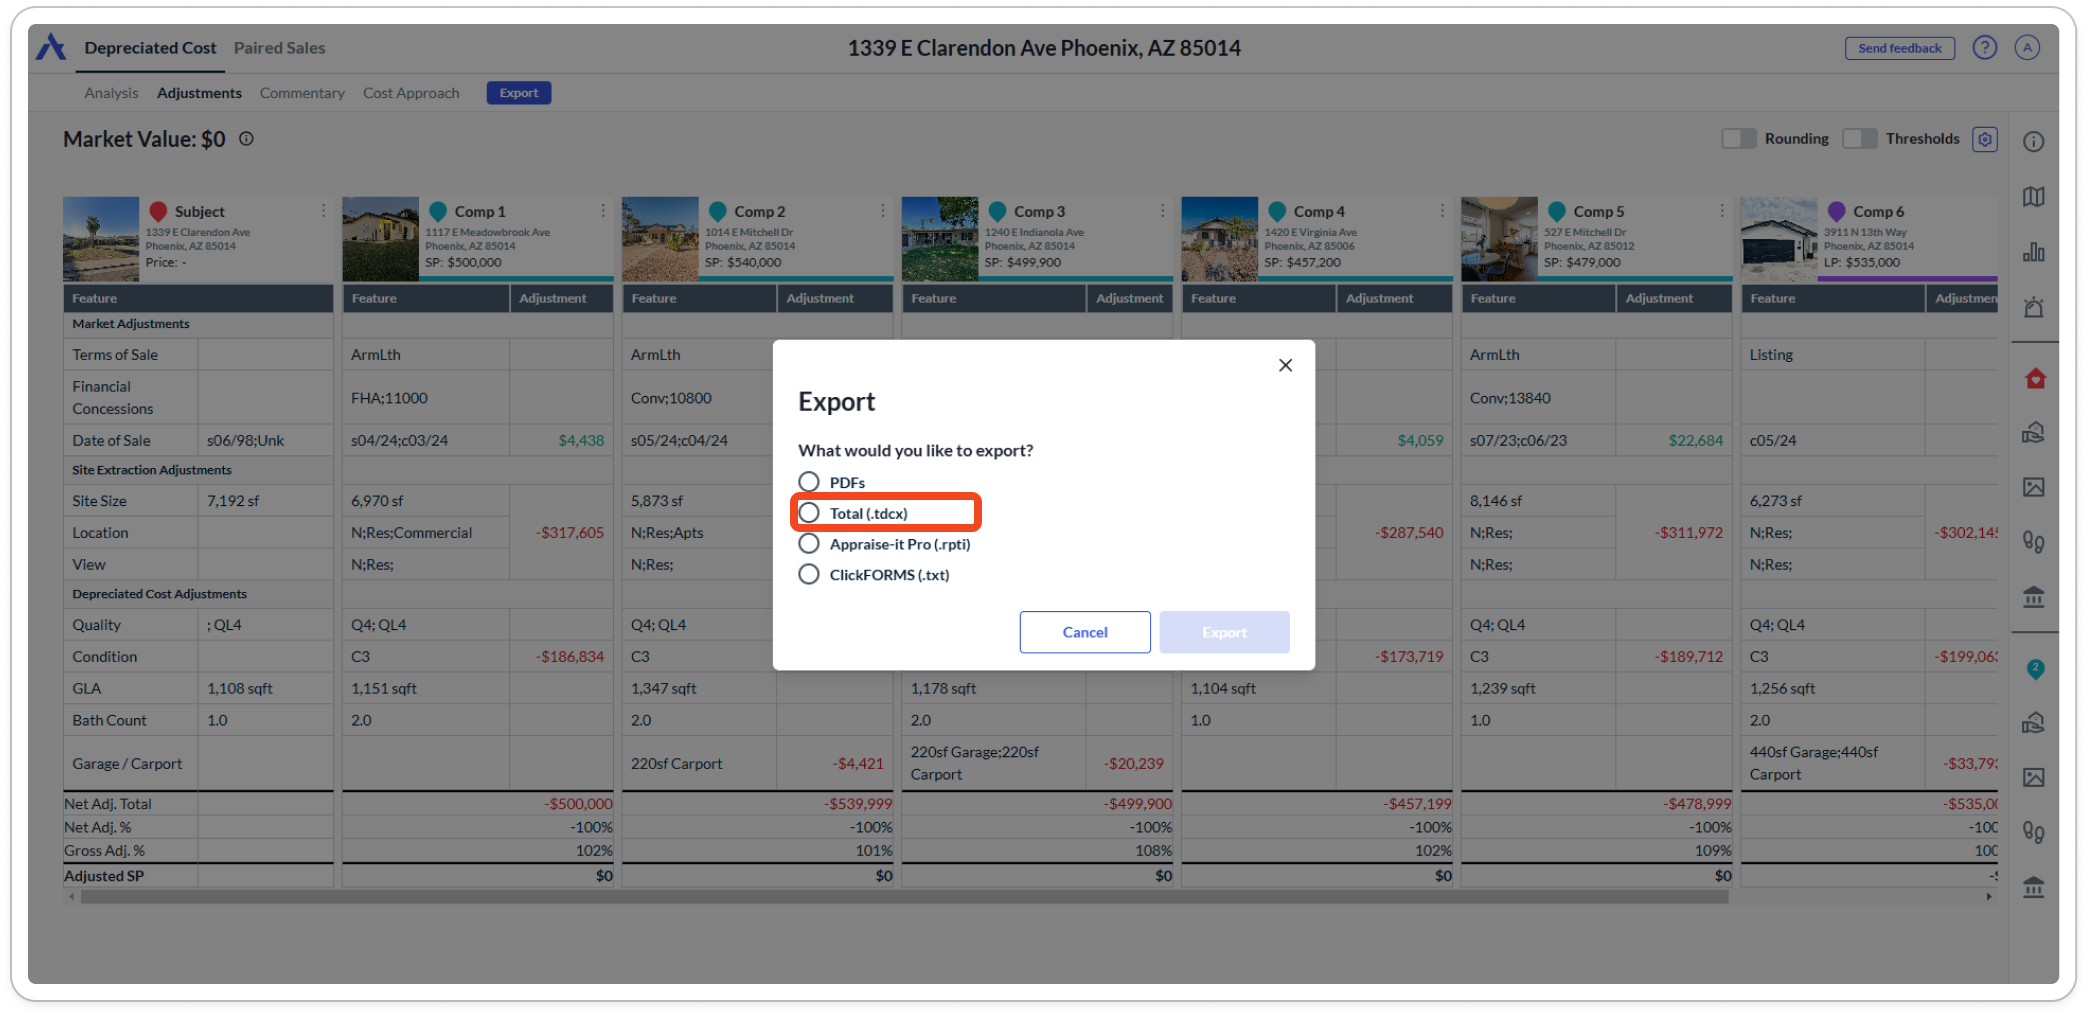Select the PDFs radio option
The height and width of the screenshot is (1016, 2088).
click(809, 482)
